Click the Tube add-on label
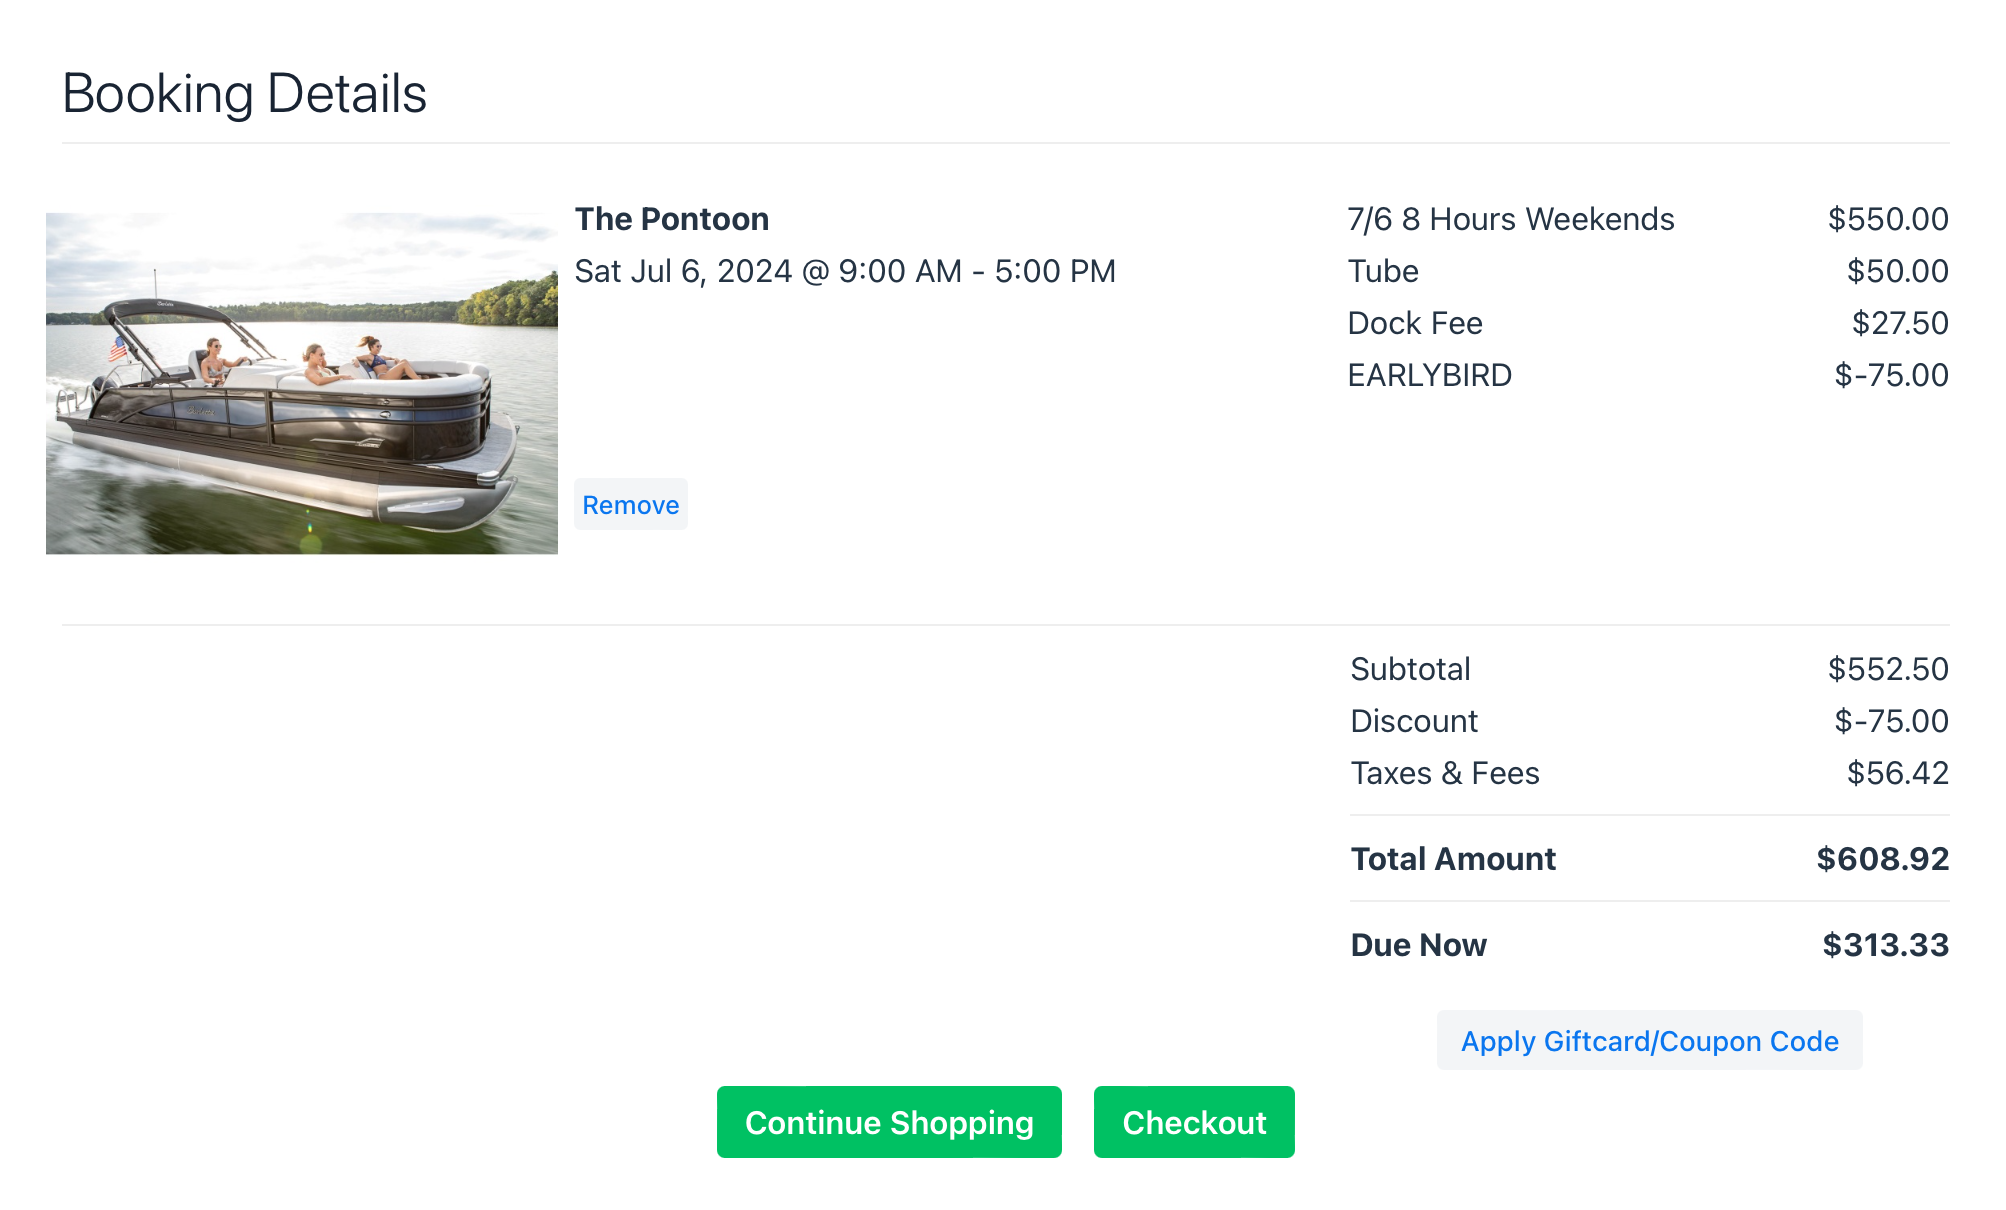Image resolution: width=2006 pixels, height=1210 pixels. (1382, 271)
